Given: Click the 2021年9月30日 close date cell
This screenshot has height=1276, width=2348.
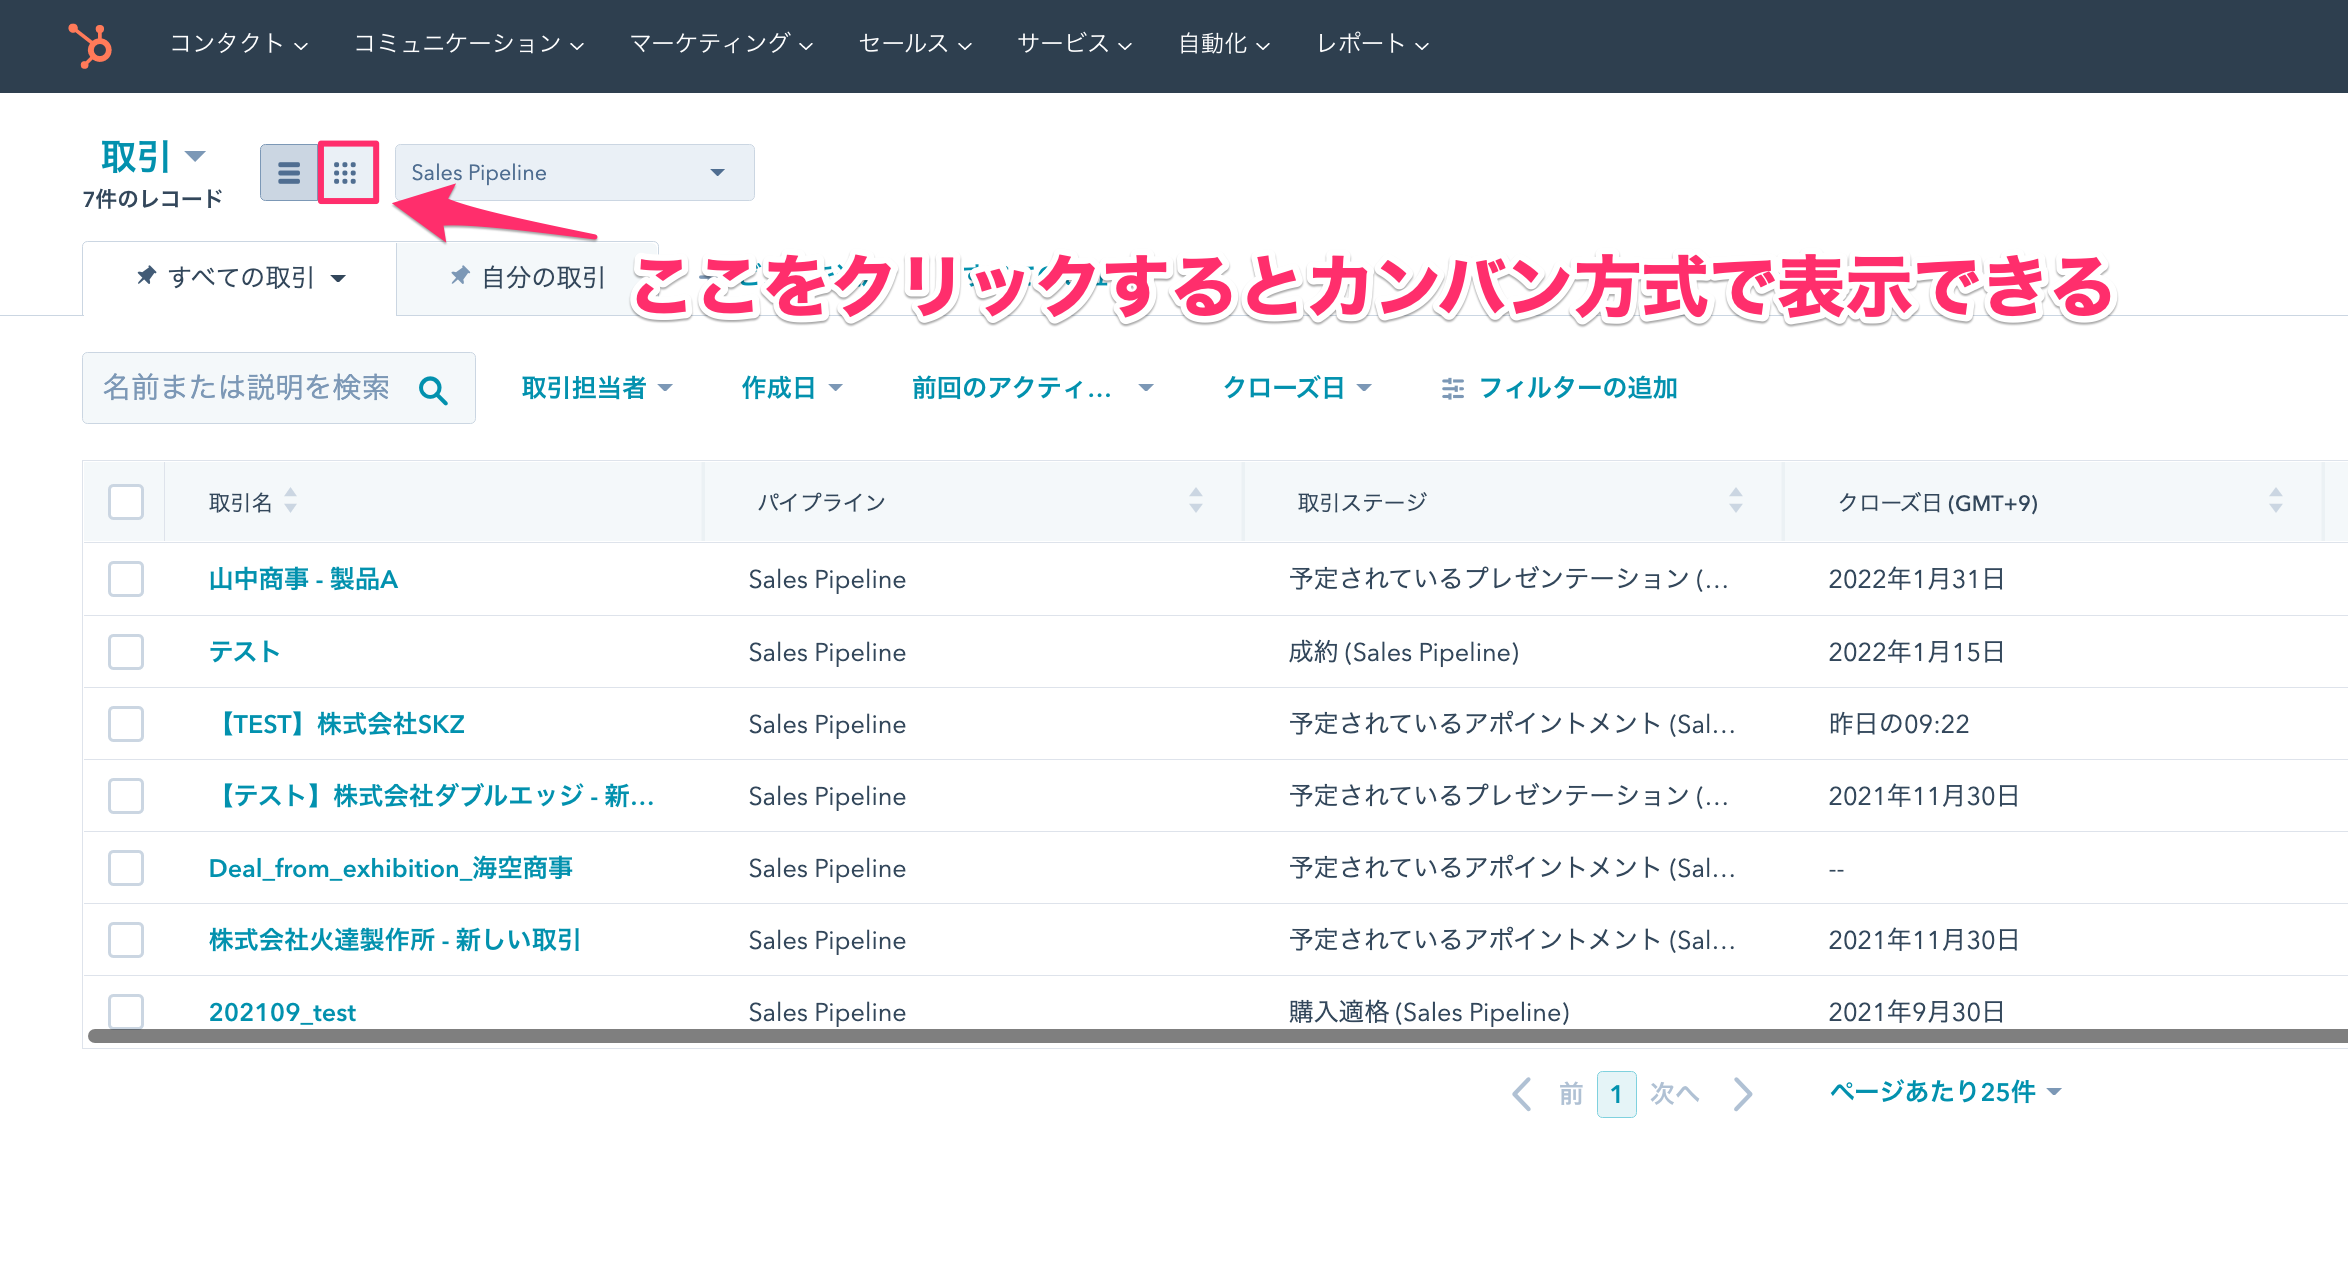Looking at the screenshot, I should tap(1916, 1012).
